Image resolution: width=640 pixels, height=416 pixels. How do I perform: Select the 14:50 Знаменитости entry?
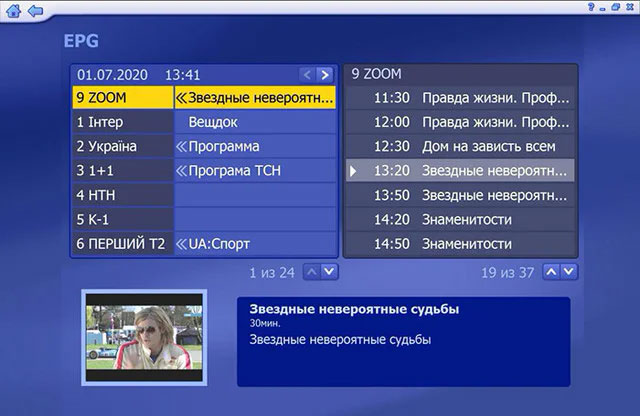pyautogui.click(x=460, y=244)
